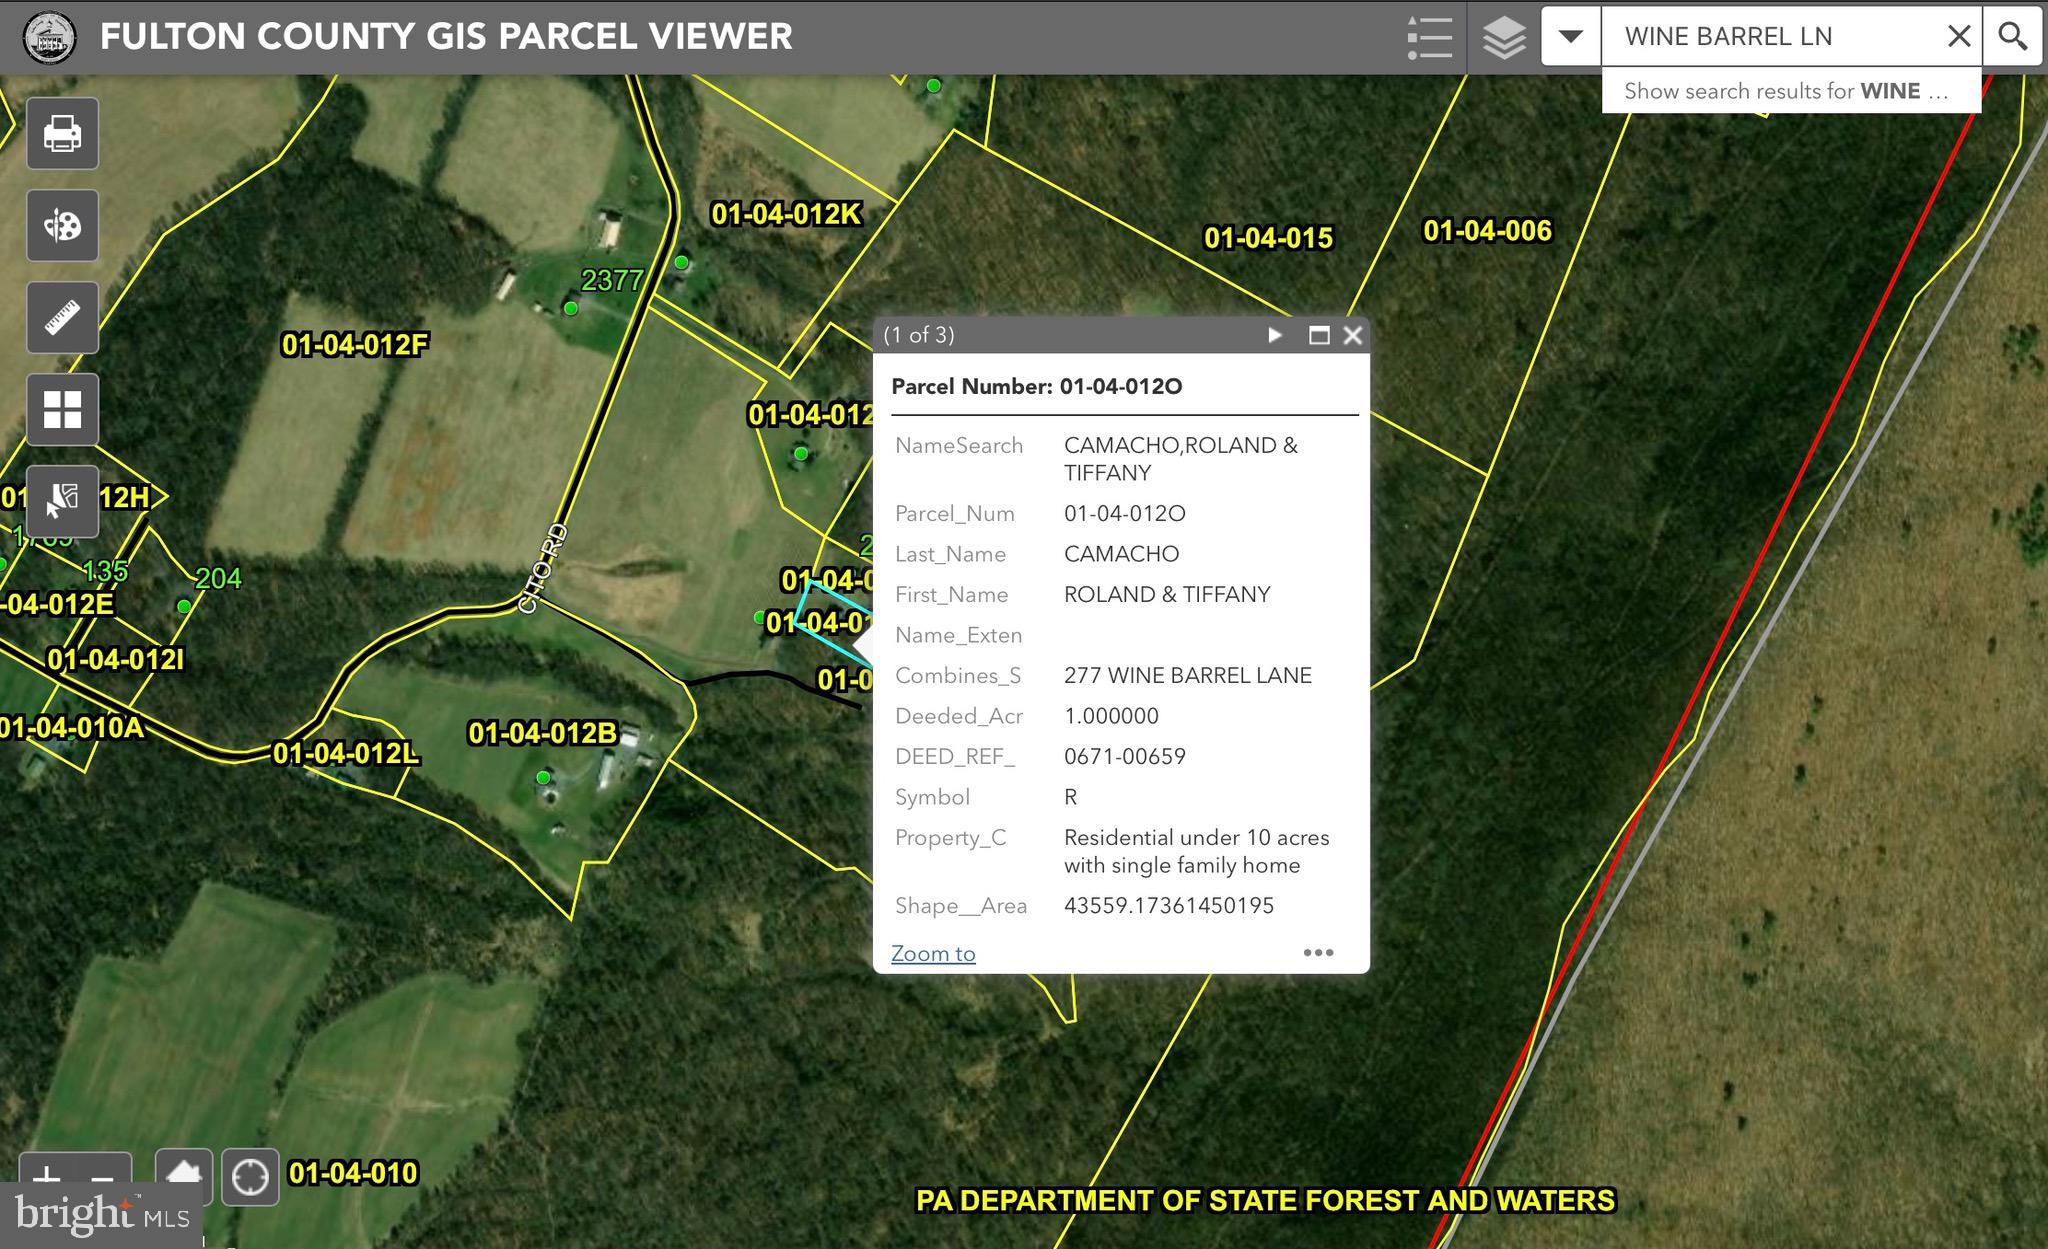Viewport: 2048px width, 1249px height.
Task: Open the Legend list panel
Action: (1429, 37)
